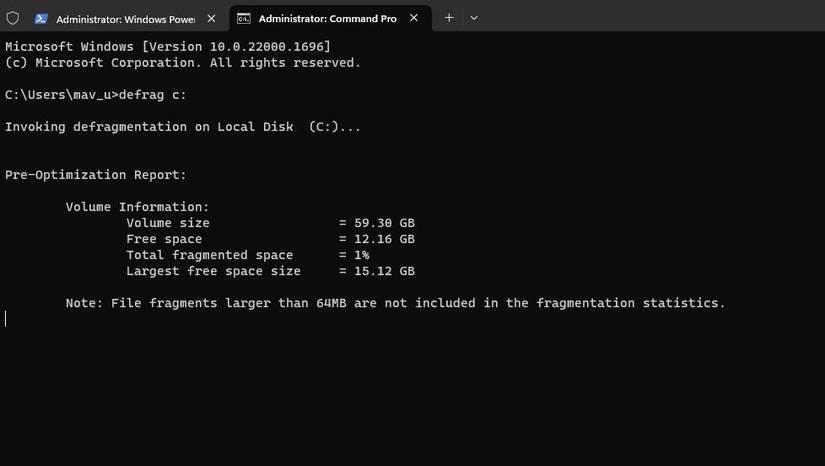Click the Total fragmented space 1% value
This screenshot has height=466, width=825.
[361, 255]
